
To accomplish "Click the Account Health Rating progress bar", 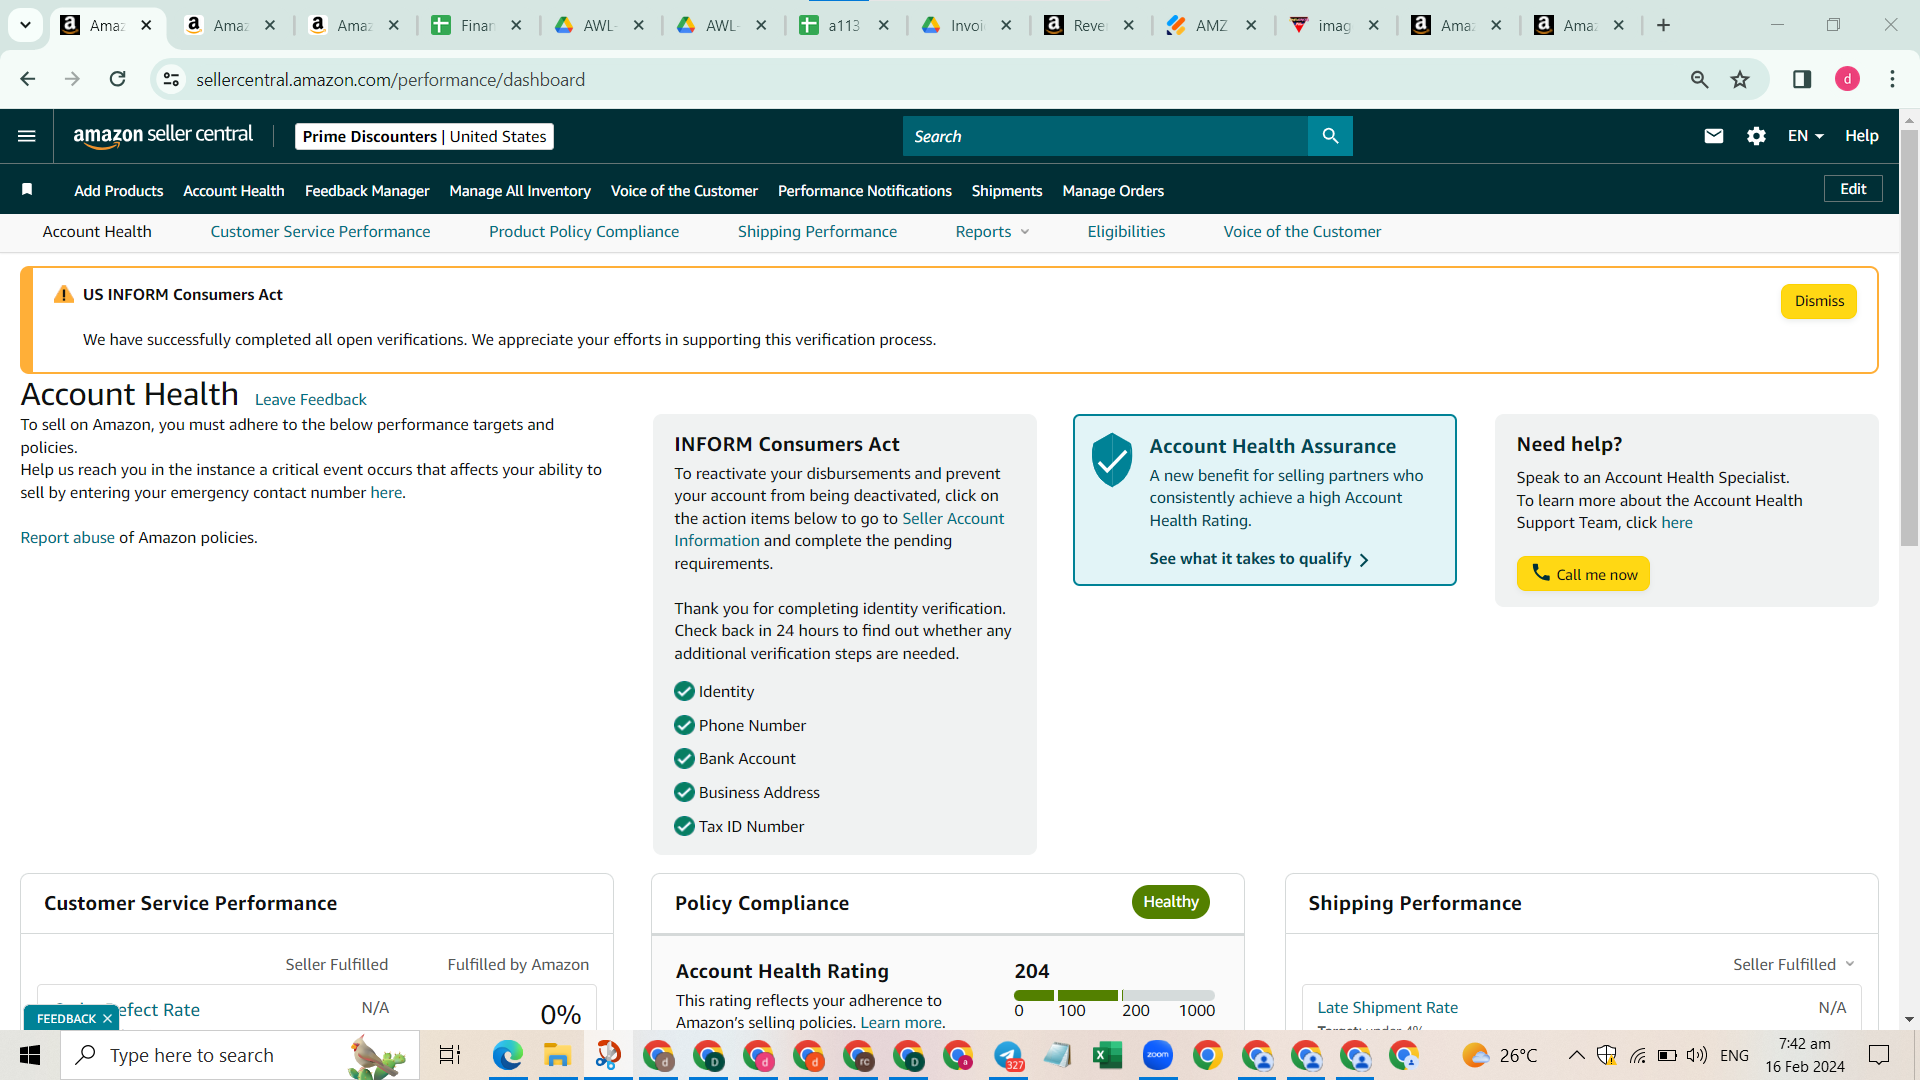I will point(1114,996).
